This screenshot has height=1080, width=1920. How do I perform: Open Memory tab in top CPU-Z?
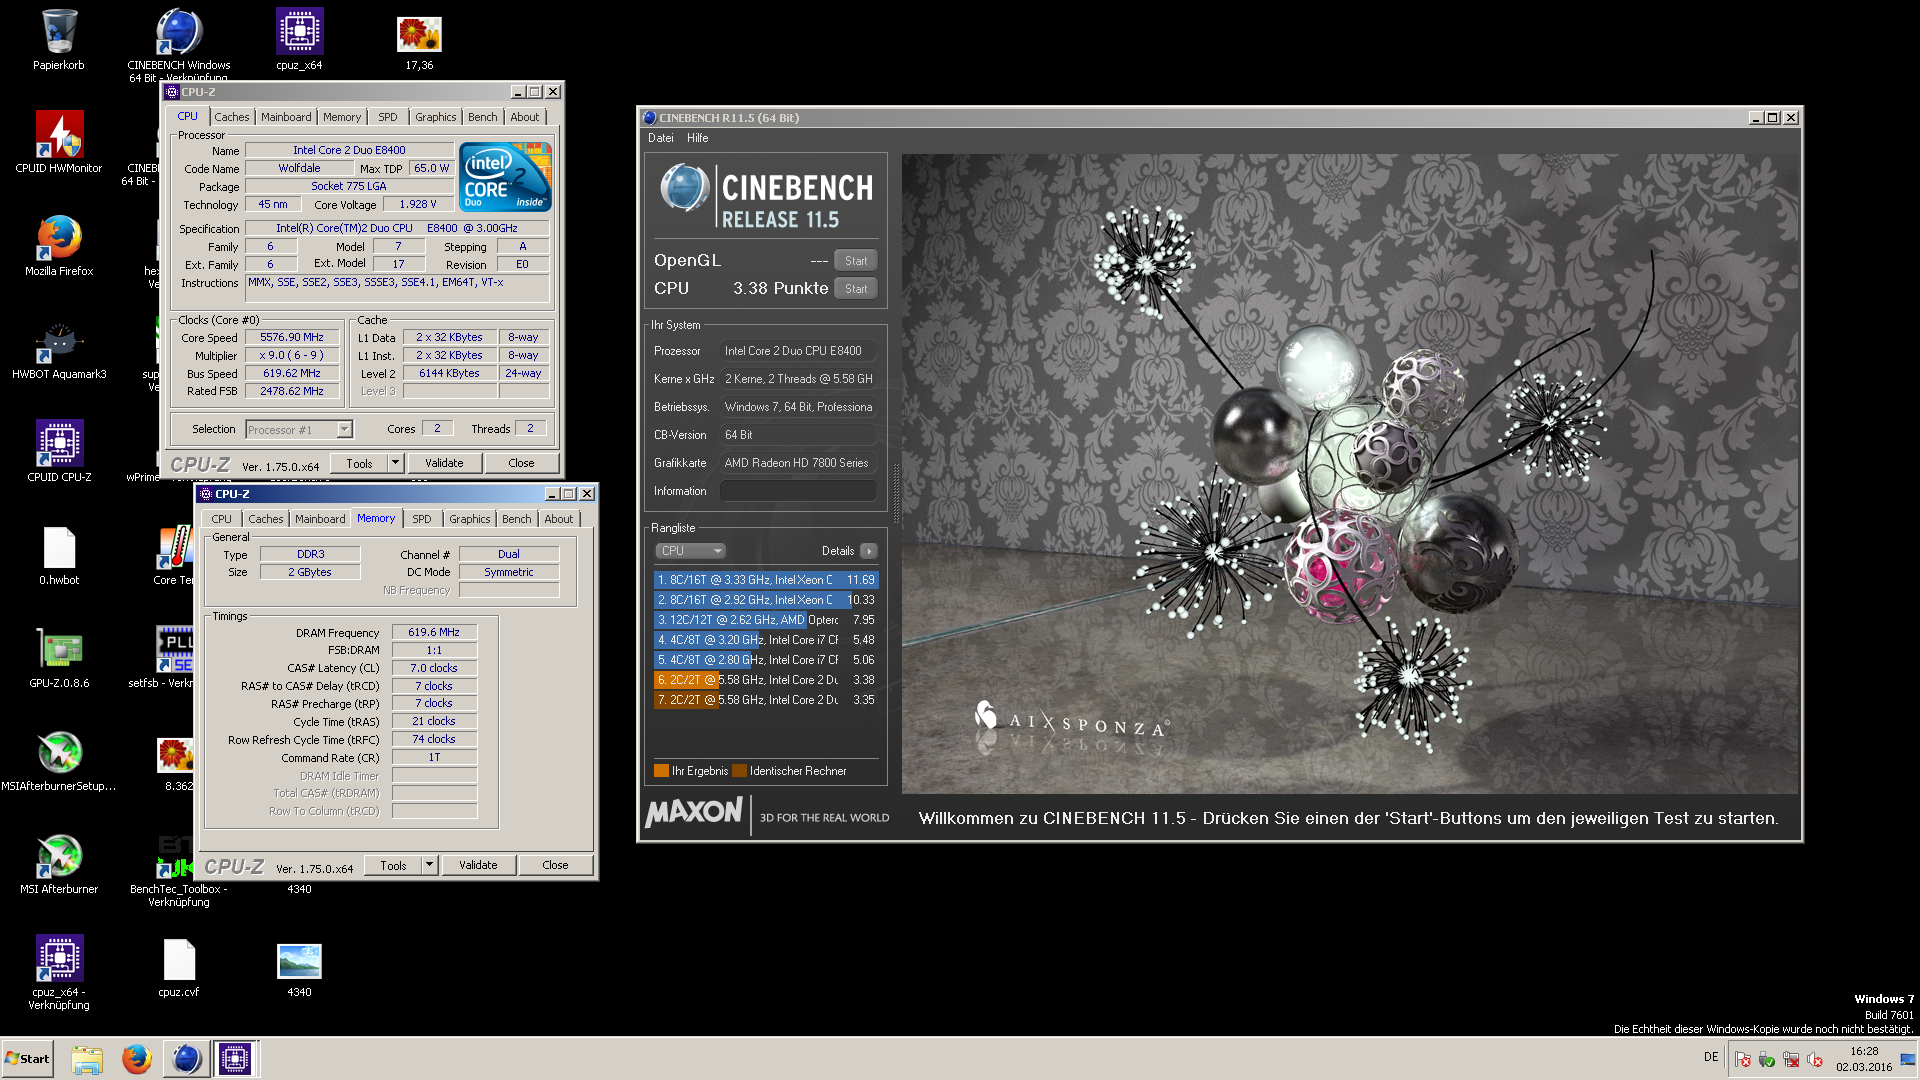coord(342,117)
